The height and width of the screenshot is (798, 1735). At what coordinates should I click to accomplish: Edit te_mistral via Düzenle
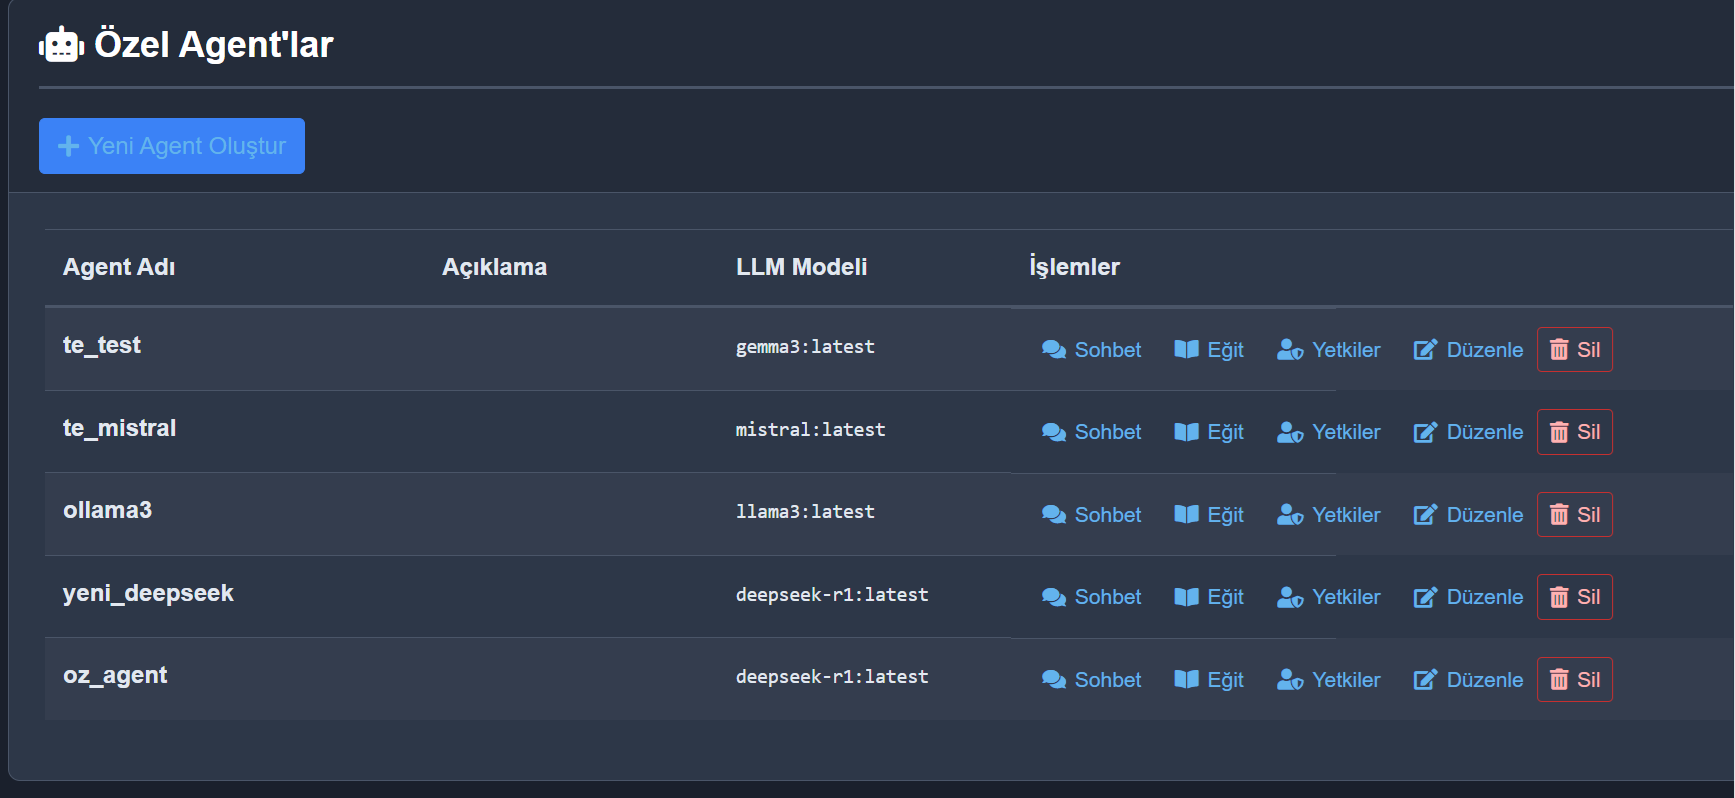1468,432
